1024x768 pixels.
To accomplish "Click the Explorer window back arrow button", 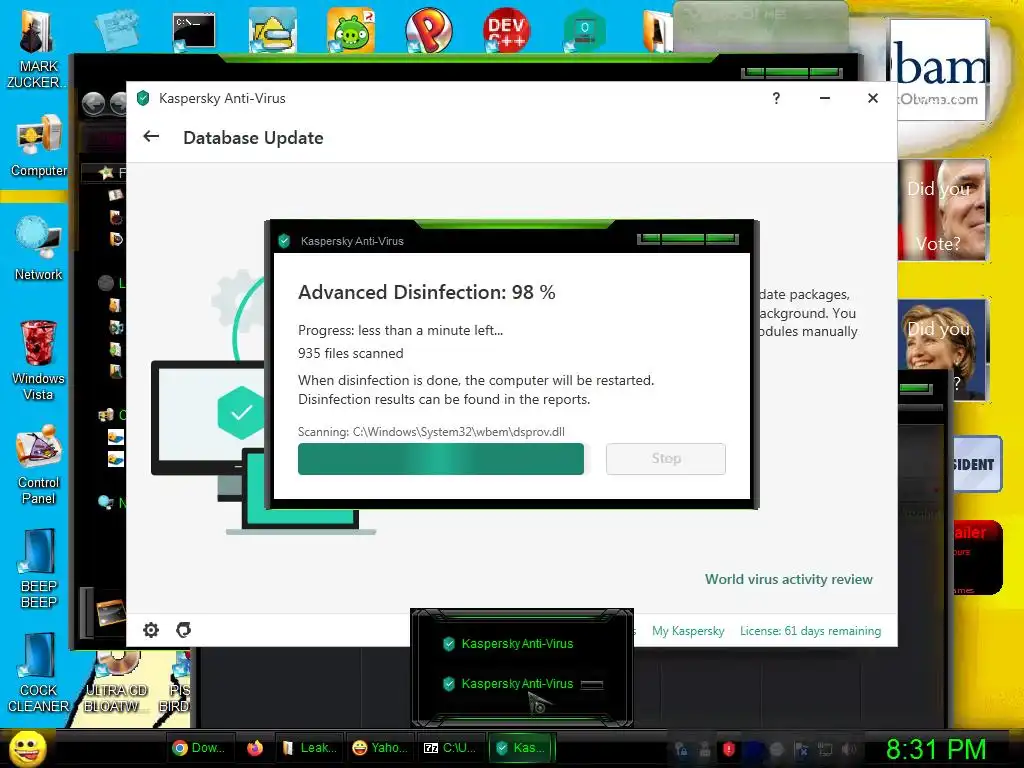I will [93, 104].
